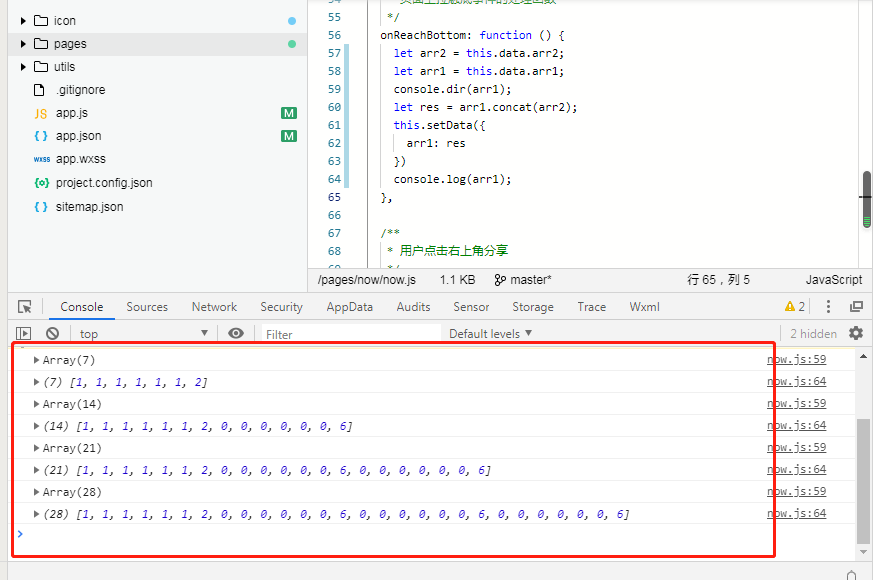This screenshot has width=873, height=580.
Task: Switch to the Sensor tab
Action: tap(471, 307)
